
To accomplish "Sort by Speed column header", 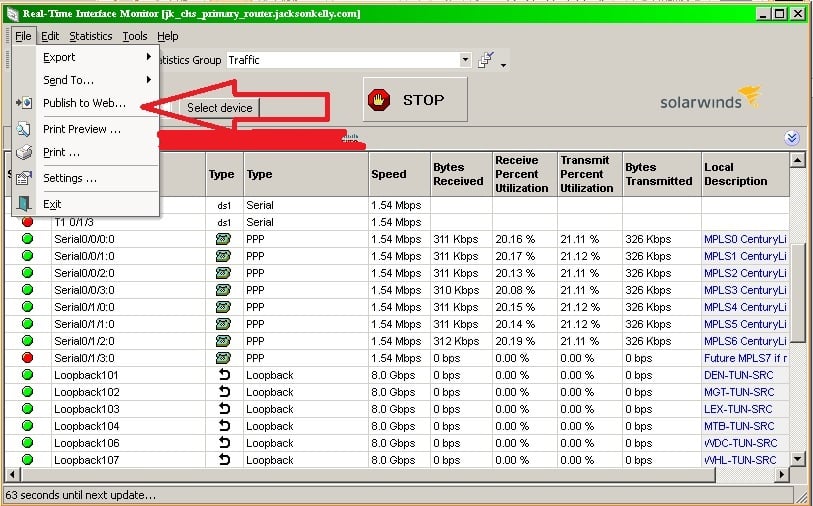I will (399, 174).
